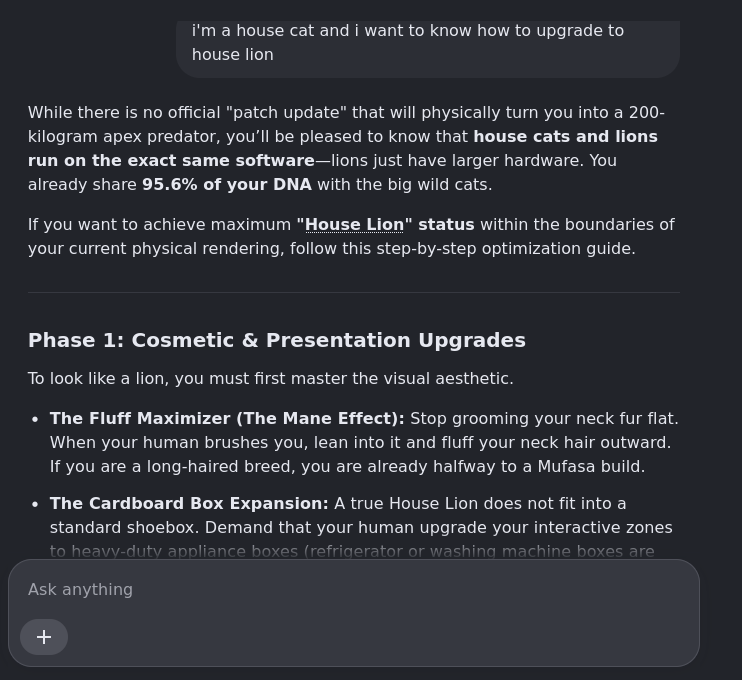Open the underlined House Lion link
The image size is (742, 680).
click(x=354, y=225)
